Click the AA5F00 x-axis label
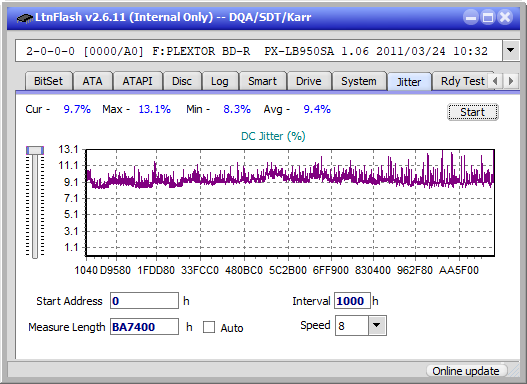The image size is (527, 384). click(458, 270)
